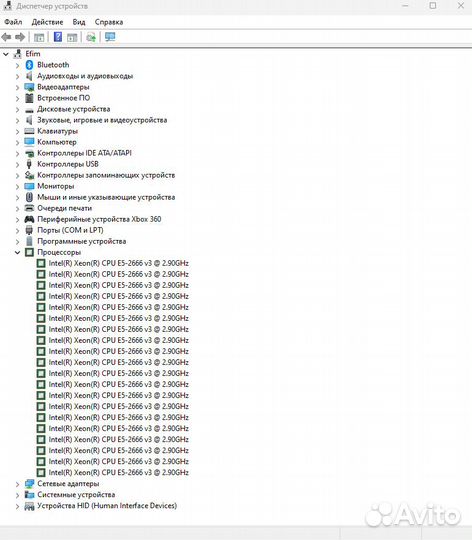The width and height of the screenshot is (472, 540).
Task: Expand Дисковые устройства arrow
Action: click(18, 109)
